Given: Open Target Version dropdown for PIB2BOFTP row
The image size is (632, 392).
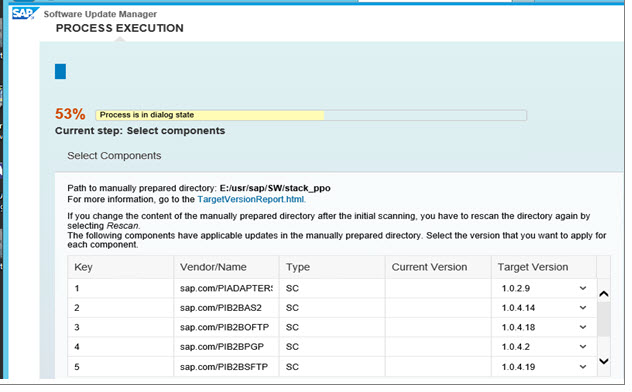Looking at the screenshot, I should 582,327.
